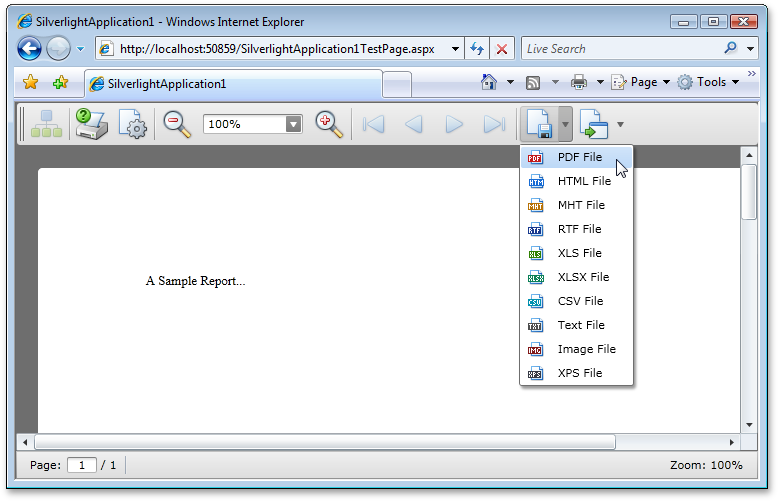Choose PDF File export option
The width and height of the screenshot is (778, 501).
[x=576, y=157]
